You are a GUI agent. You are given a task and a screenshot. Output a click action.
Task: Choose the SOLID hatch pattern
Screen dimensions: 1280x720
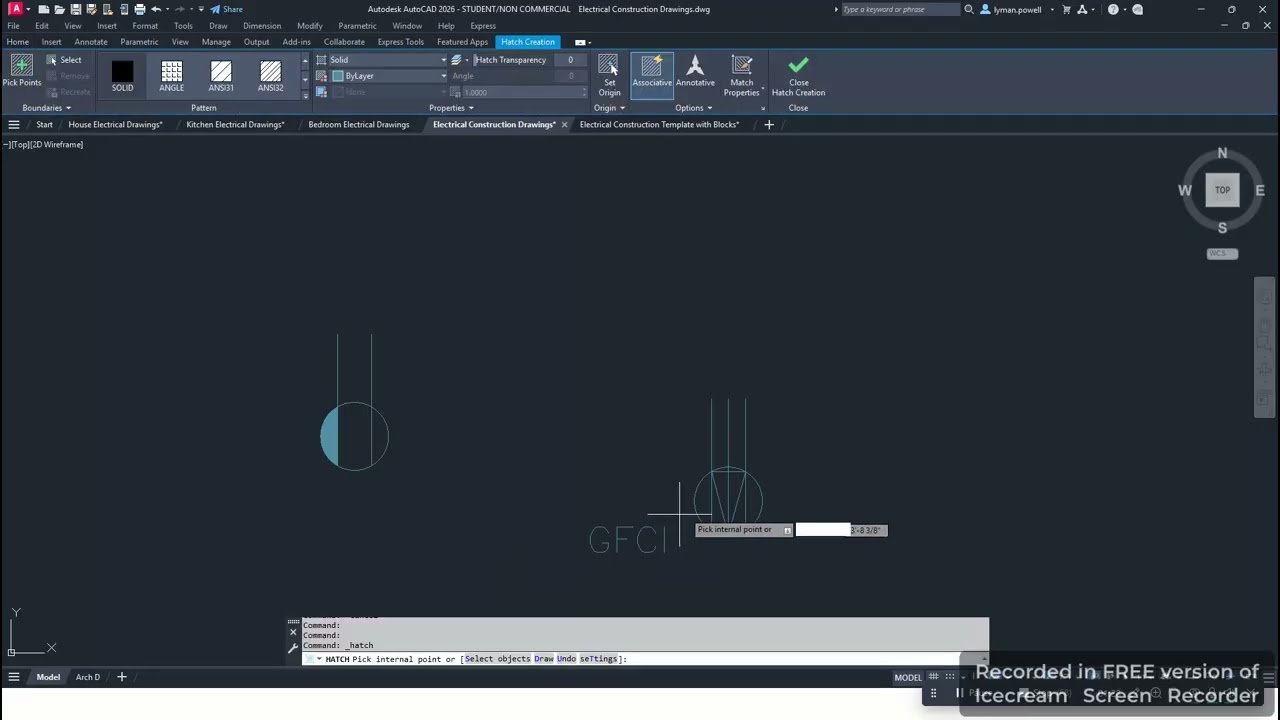click(x=122, y=76)
